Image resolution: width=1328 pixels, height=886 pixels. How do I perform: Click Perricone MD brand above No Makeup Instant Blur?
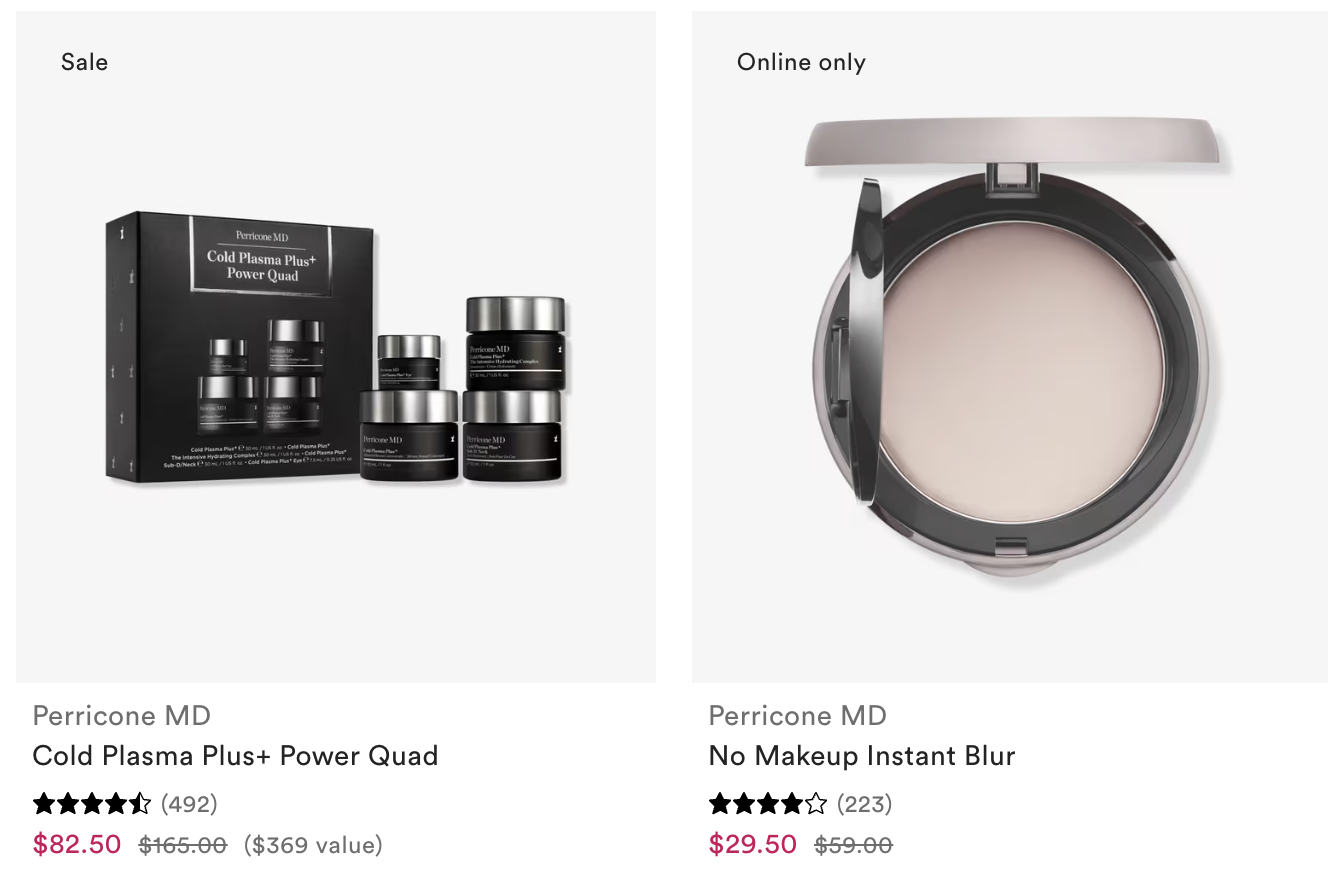[798, 716]
